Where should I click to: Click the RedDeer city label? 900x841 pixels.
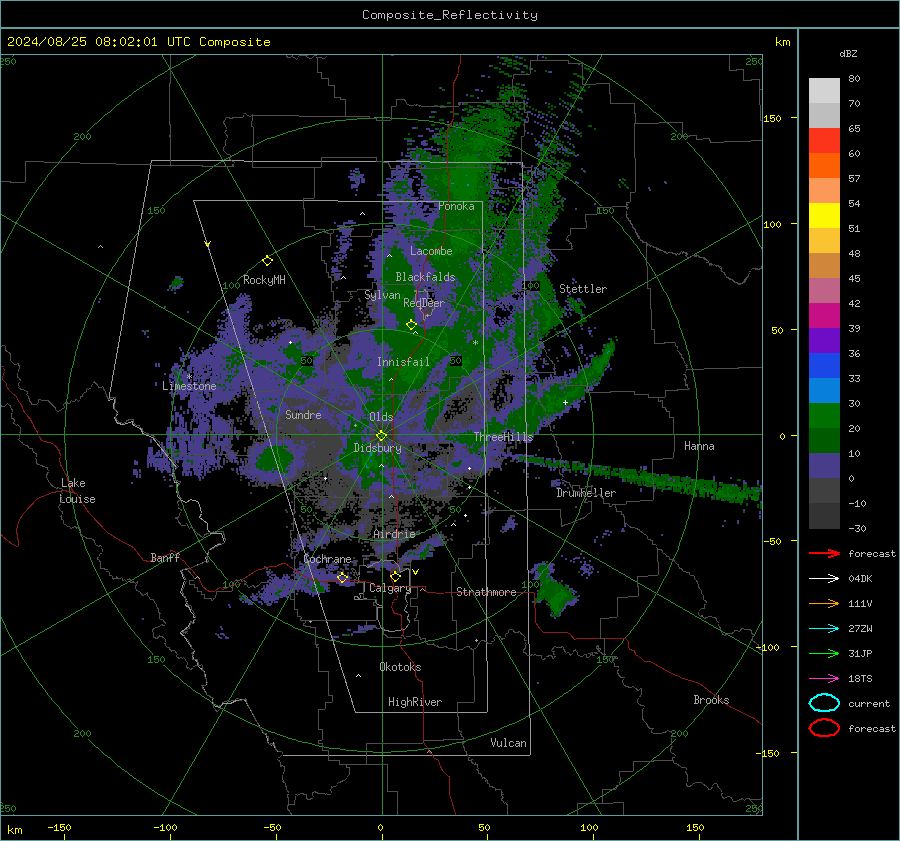click(424, 303)
